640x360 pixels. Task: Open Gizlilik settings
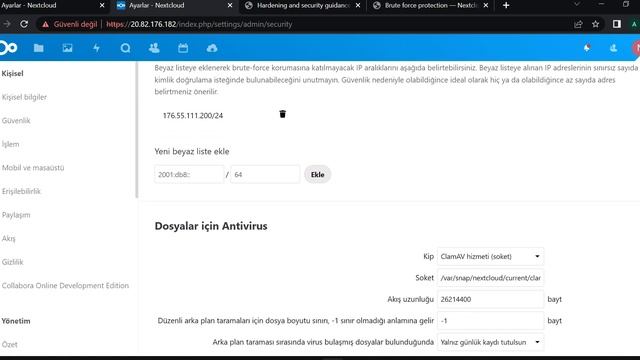pyautogui.click(x=13, y=262)
